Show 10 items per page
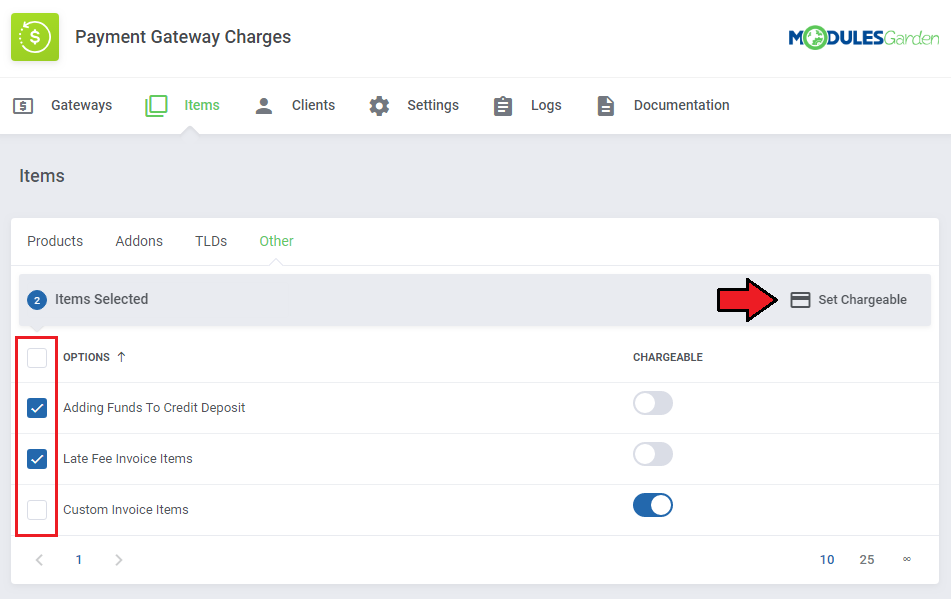Viewport: 951px width, 599px height. [x=827, y=560]
